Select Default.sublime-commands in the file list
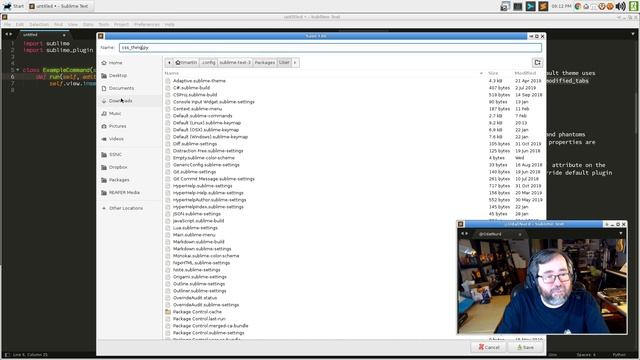This screenshot has height=360, width=640. coord(202,116)
